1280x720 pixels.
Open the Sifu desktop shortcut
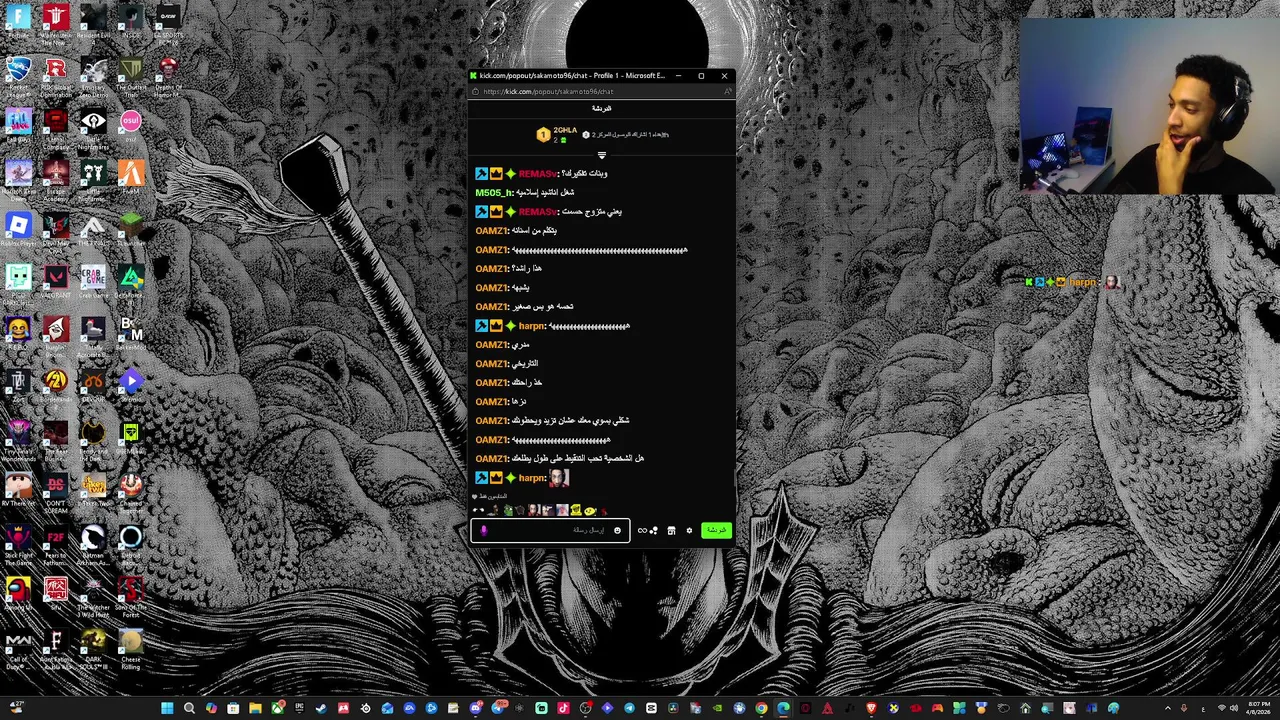[x=56, y=594]
